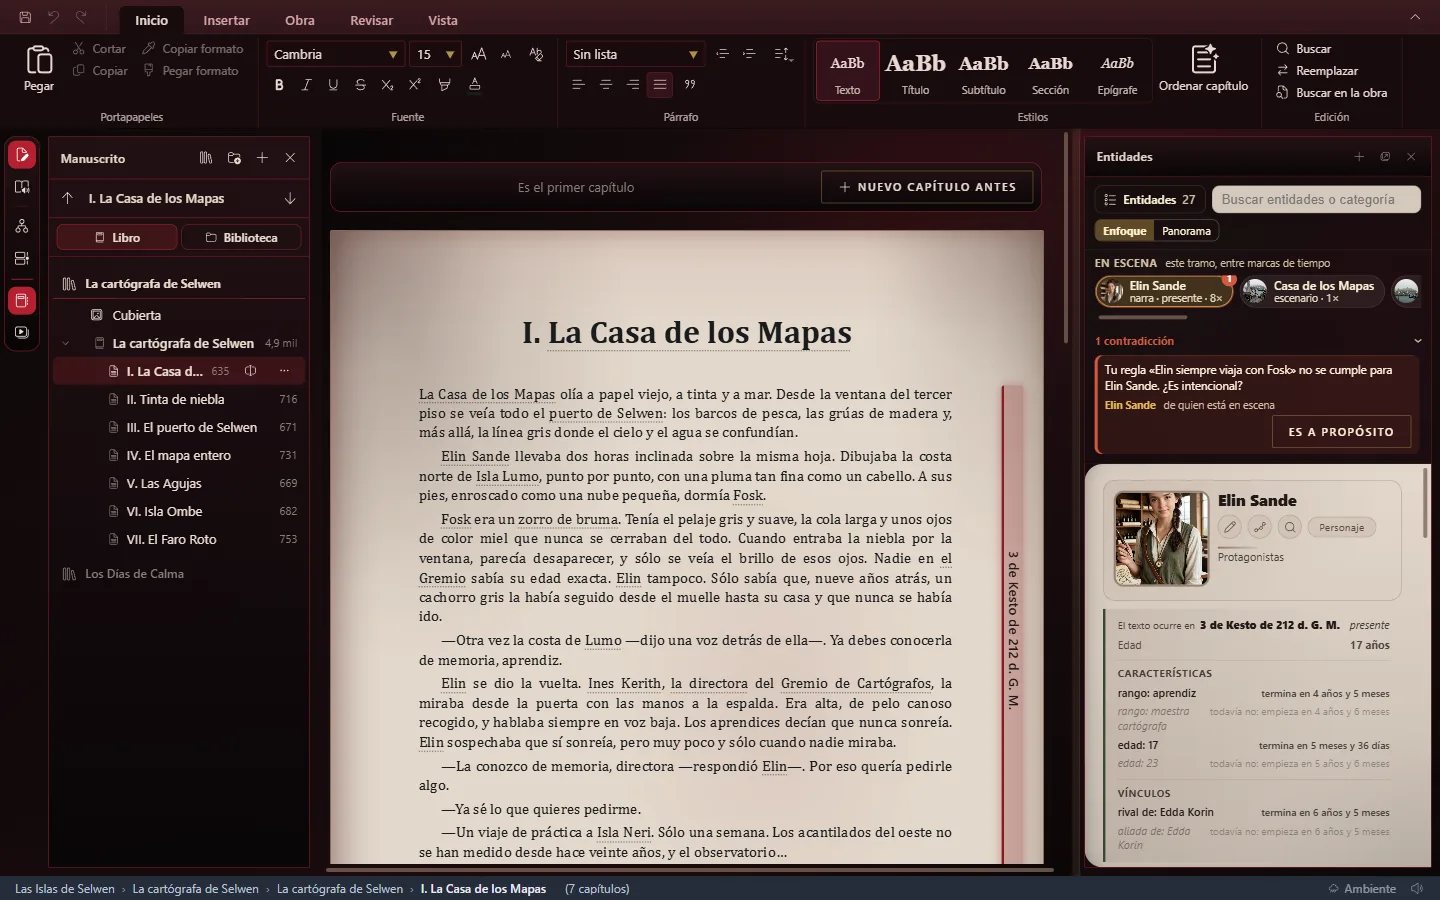Click the font color swatch icon

click(475, 85)
